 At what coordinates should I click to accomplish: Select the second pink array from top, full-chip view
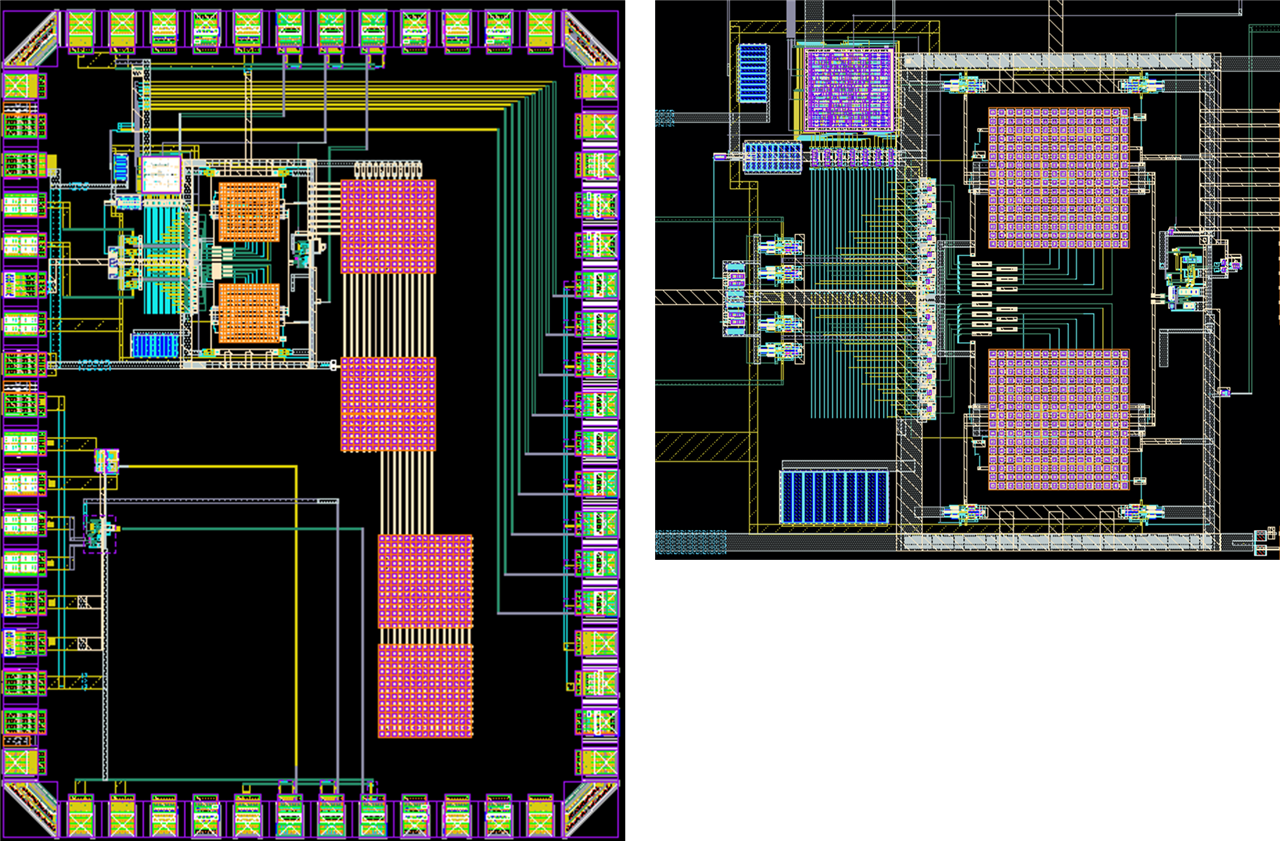click(x=388, y=404)
